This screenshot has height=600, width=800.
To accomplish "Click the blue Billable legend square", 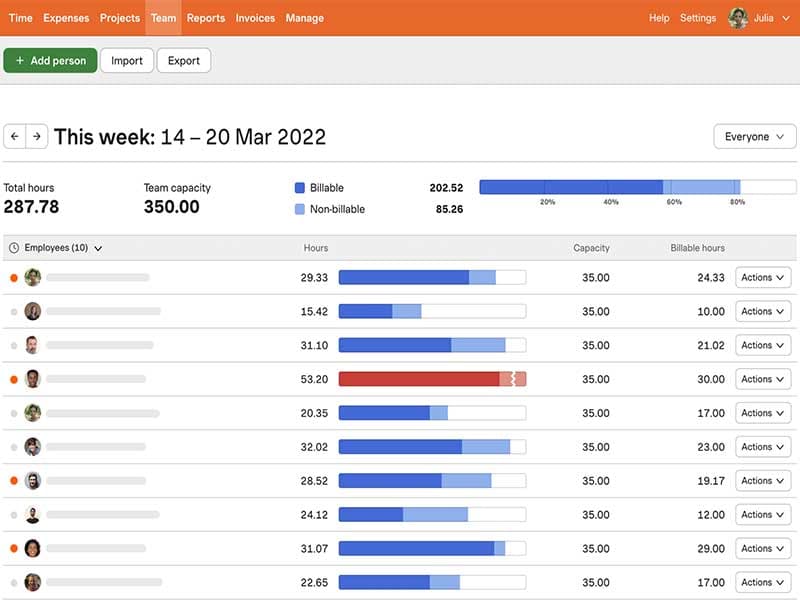I will (x=300, y=188).
